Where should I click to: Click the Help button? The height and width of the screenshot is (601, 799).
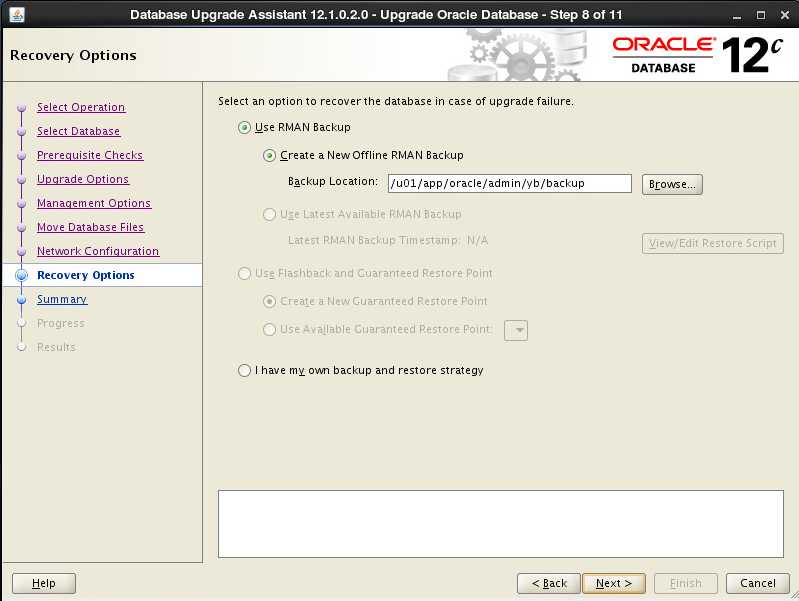[x=44, y=583]
